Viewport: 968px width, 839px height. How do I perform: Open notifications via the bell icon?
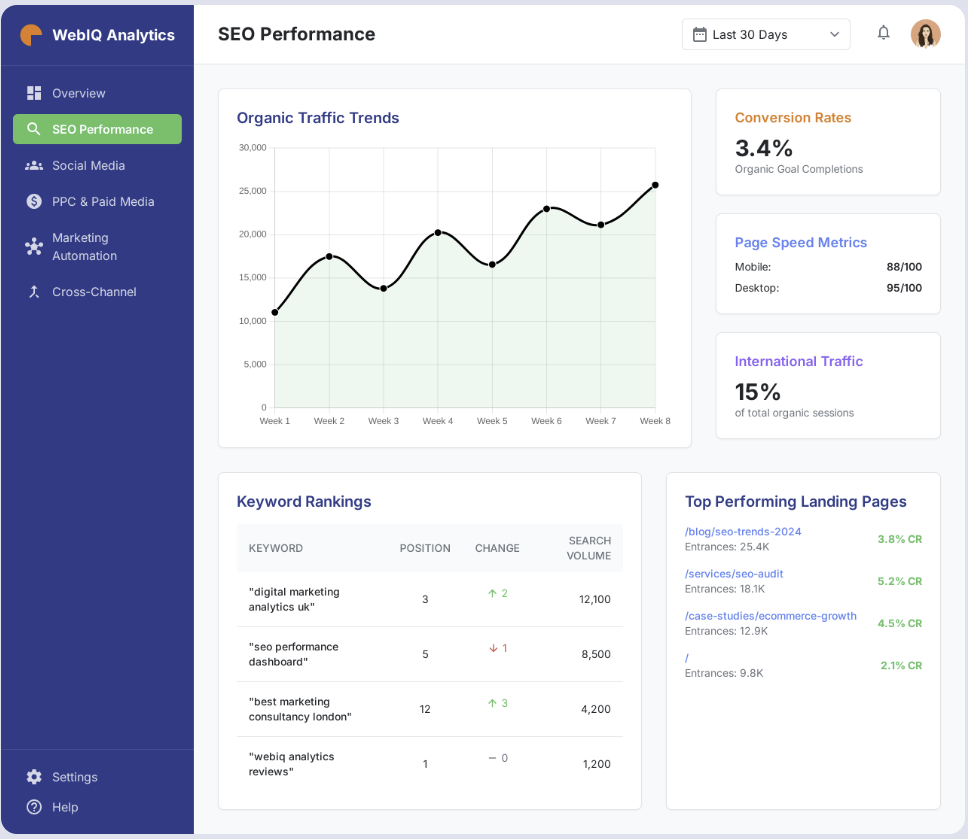(x=883, y=34)
